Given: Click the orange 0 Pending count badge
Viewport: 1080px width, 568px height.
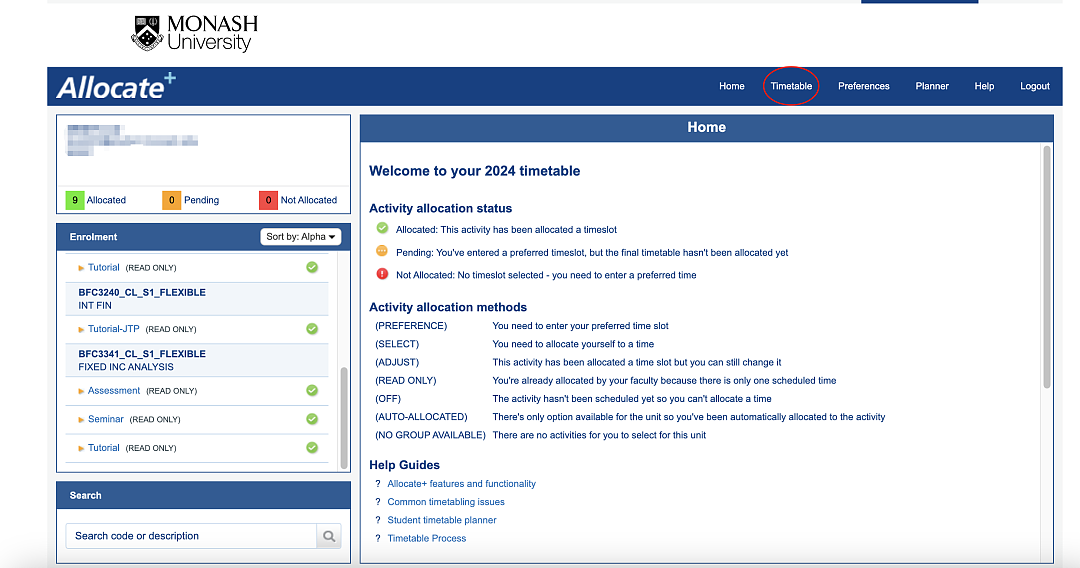Looking at the screenshot, I should tap(172, 200).
